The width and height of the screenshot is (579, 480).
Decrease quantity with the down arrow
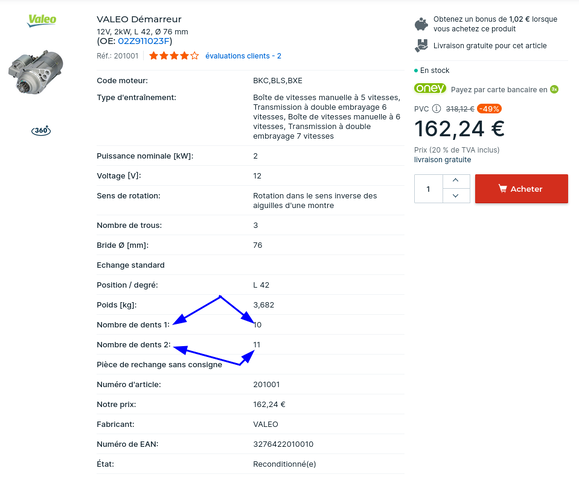tap(456, 196)
